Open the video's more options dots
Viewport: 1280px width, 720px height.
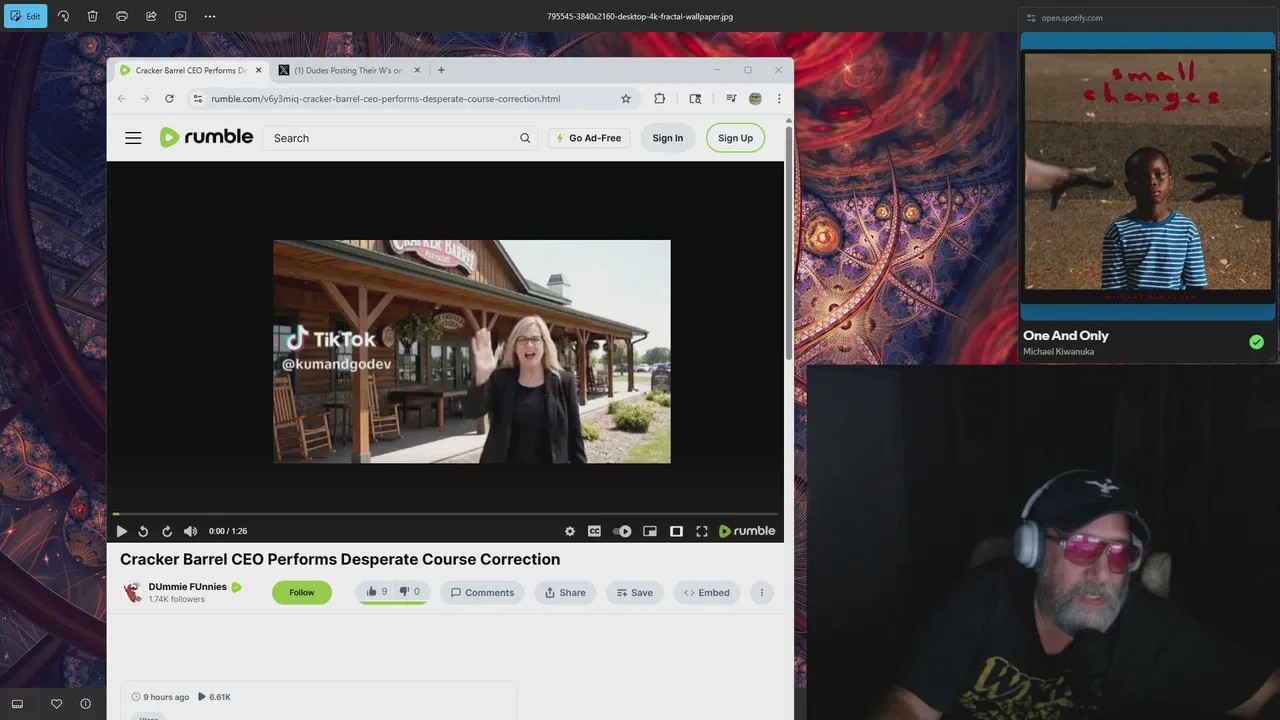coord(761,592)
